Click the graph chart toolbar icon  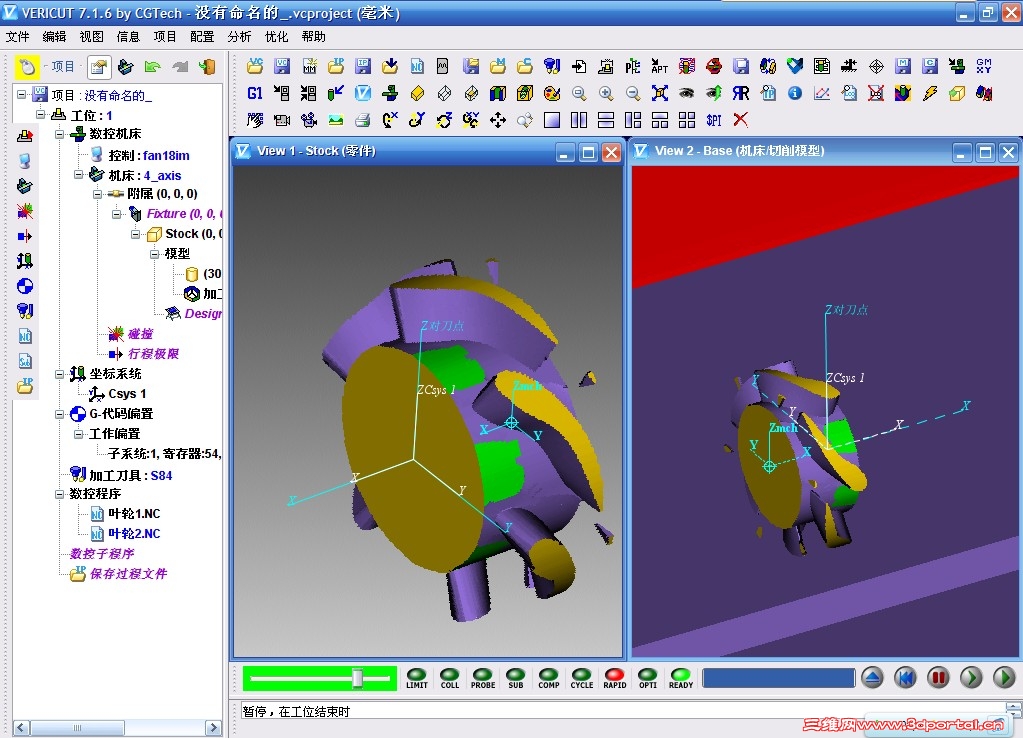[822, 93]
